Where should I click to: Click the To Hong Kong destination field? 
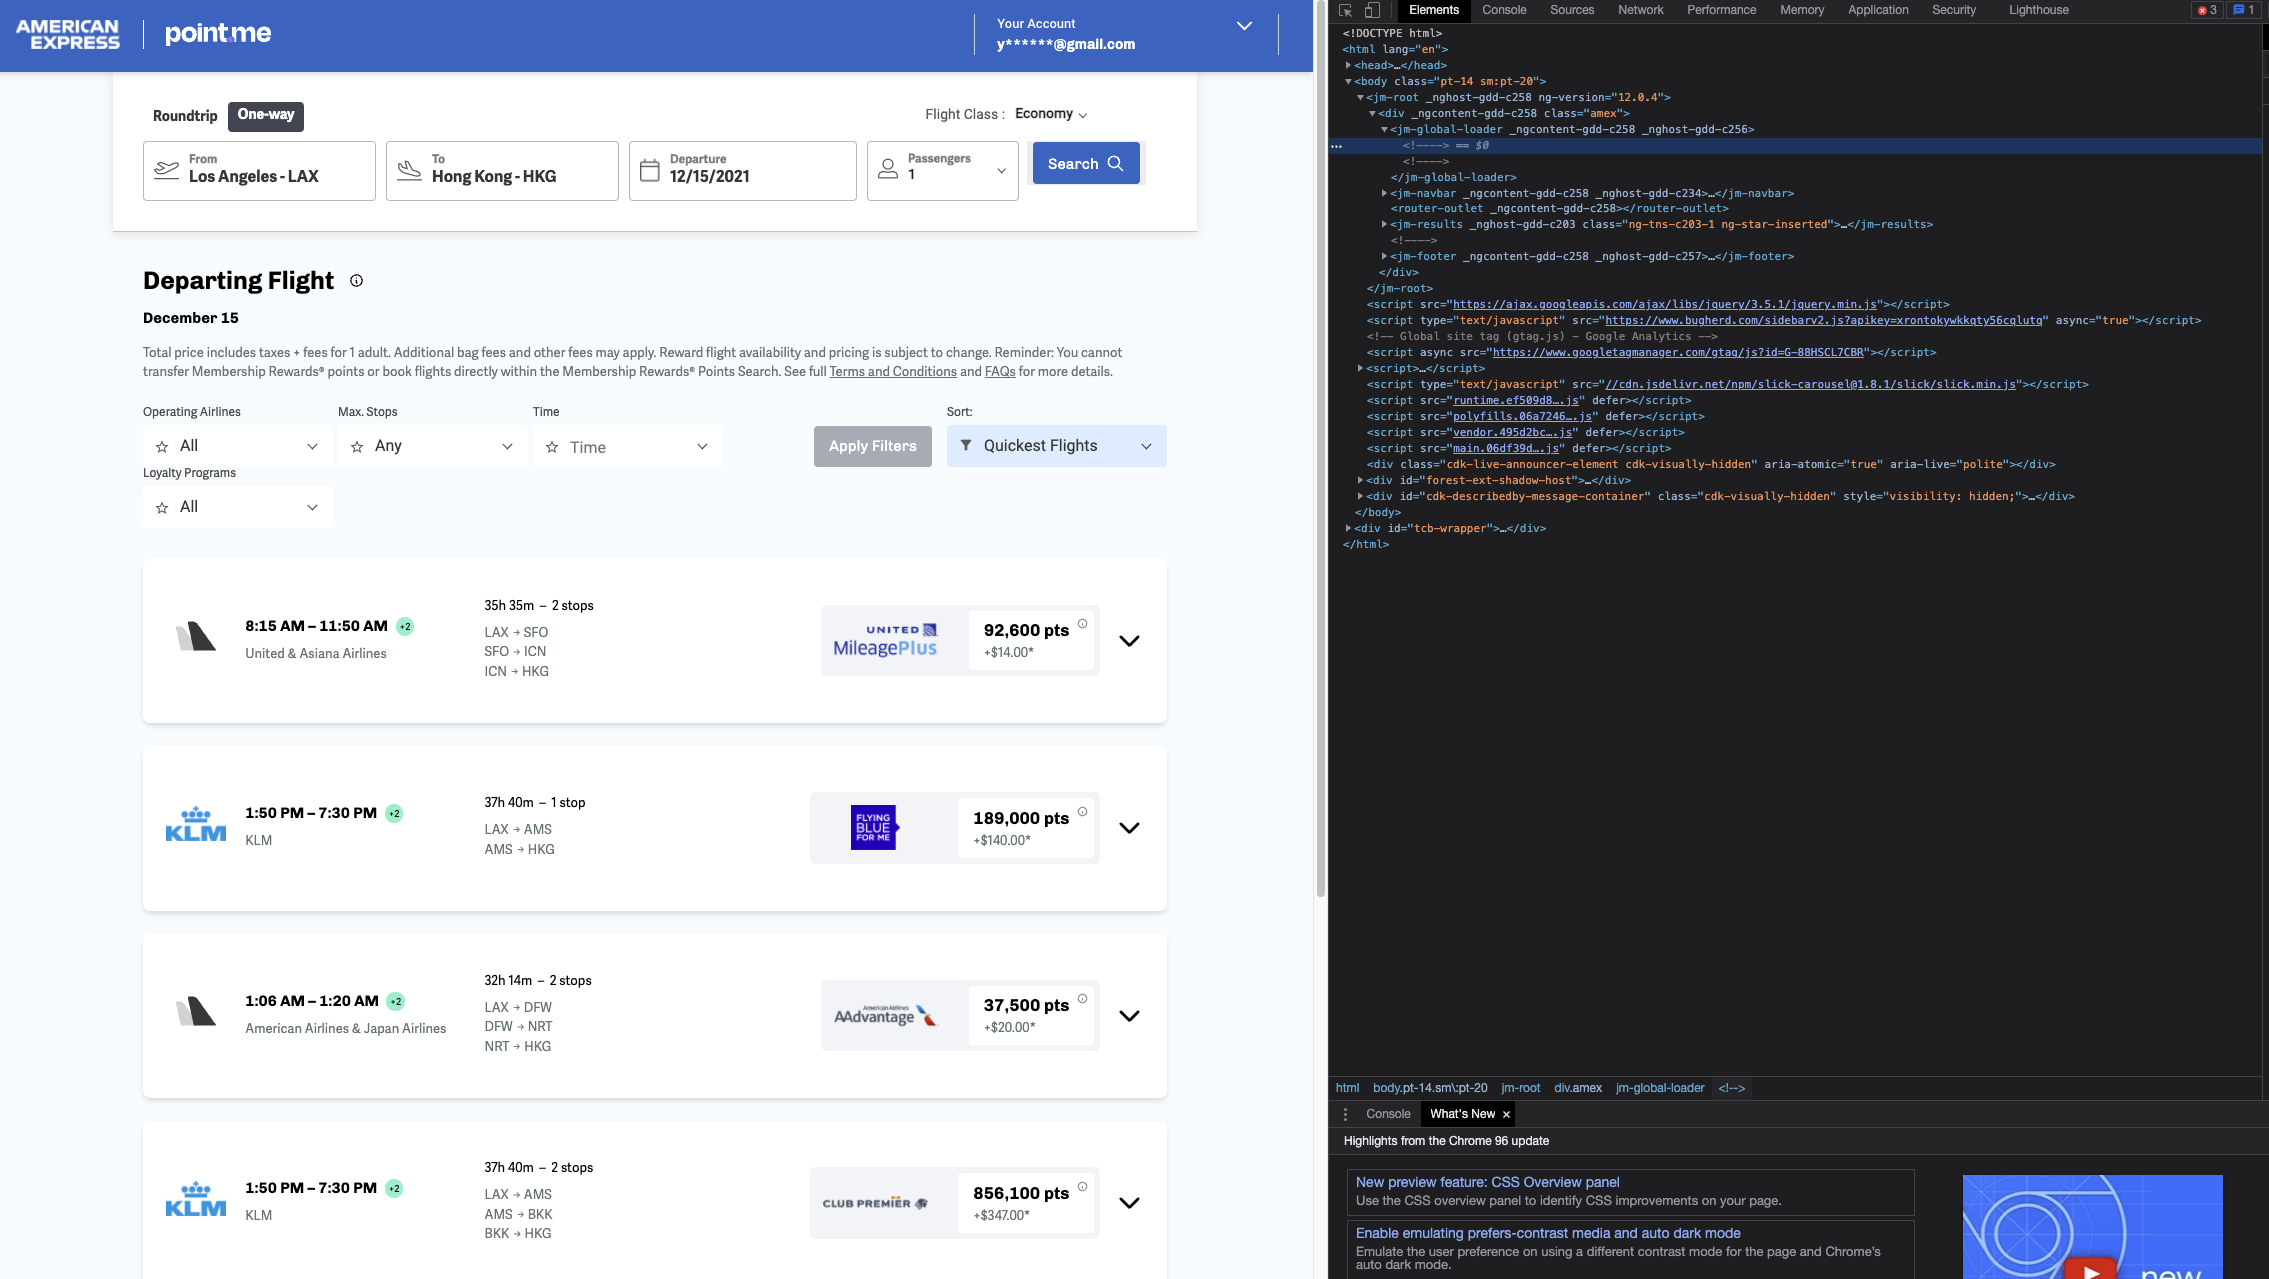[502, 171]
